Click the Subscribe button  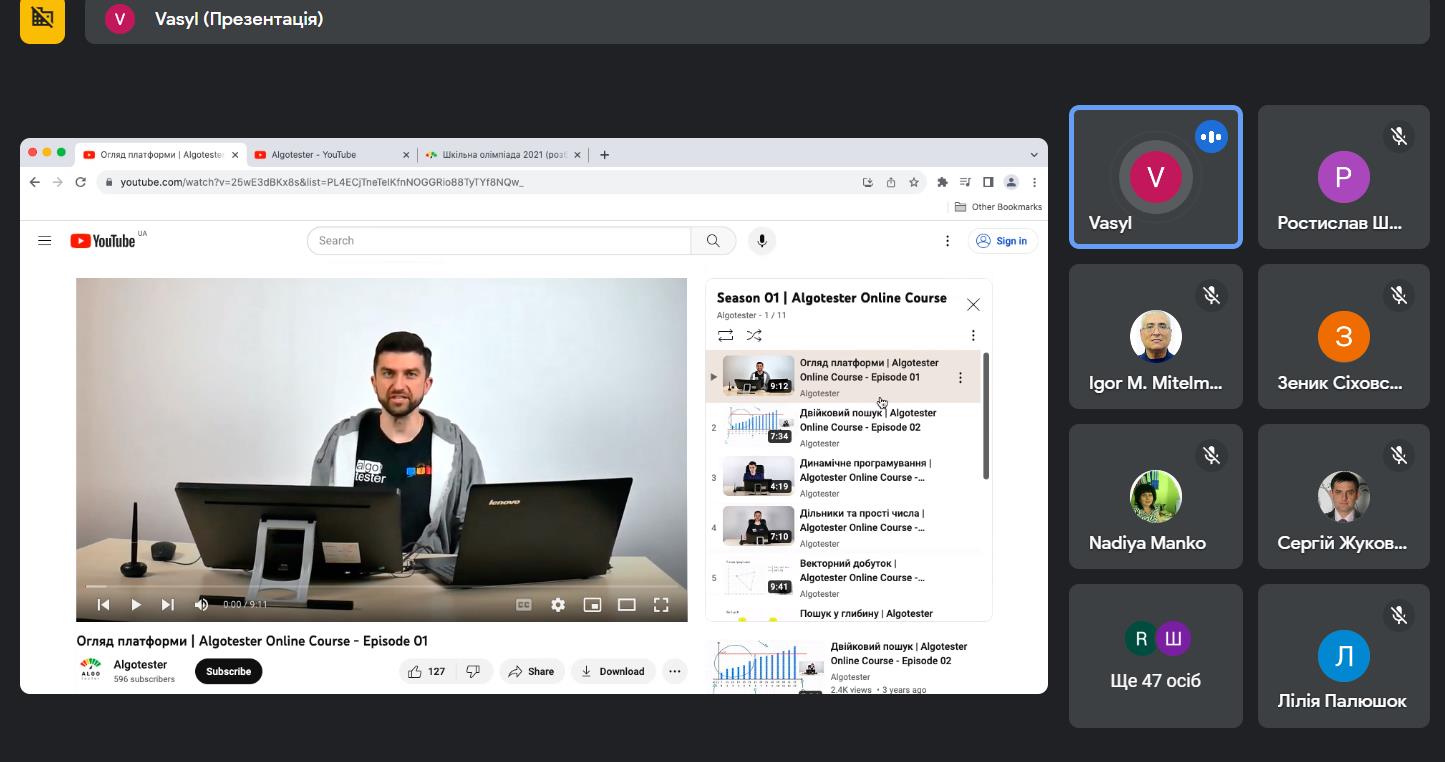(228, 672)
